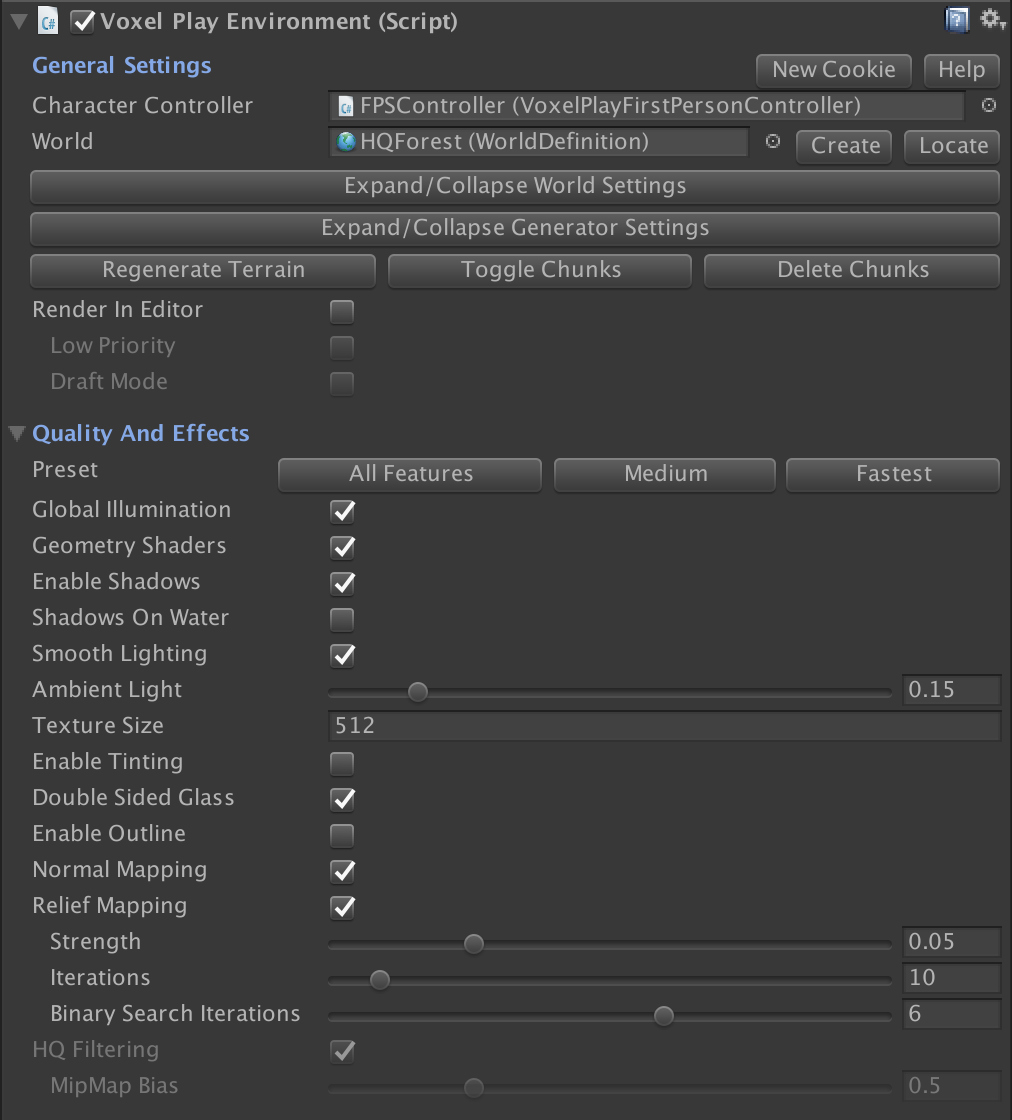The image size is (1012, 1120).
Task: Click Regenerate Terrain
Action: [x=203, y=271]
